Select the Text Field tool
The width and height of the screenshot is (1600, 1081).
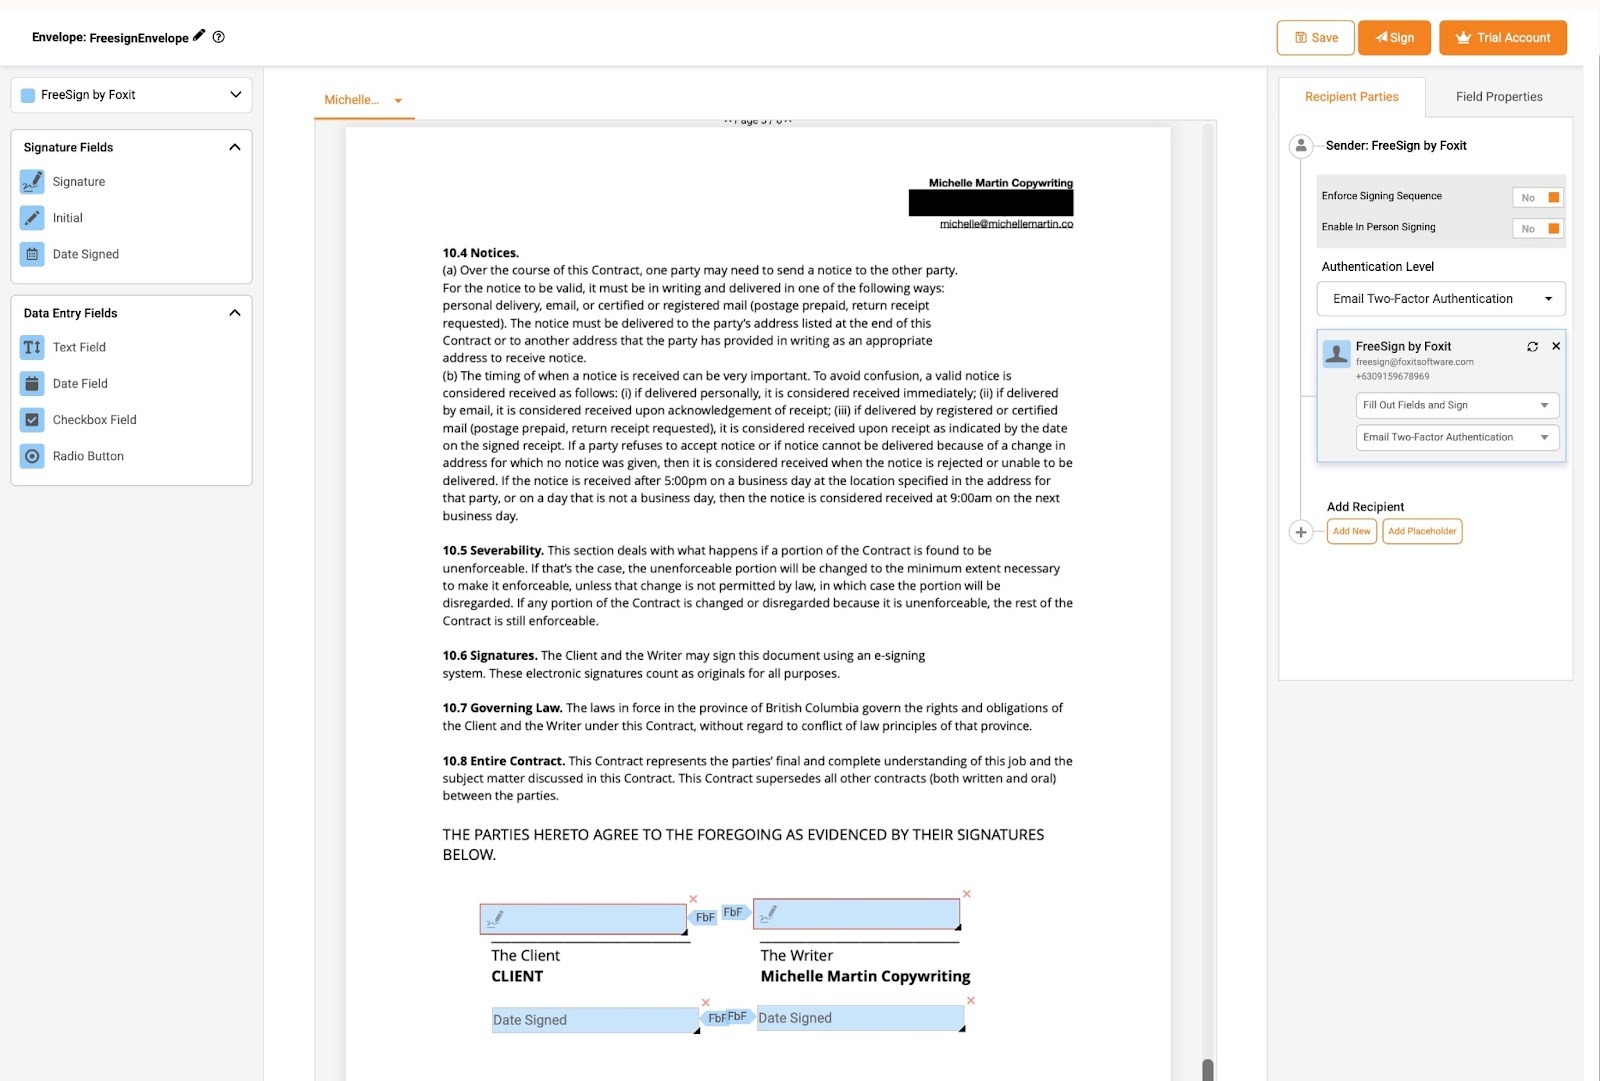(x=78, y=347)
